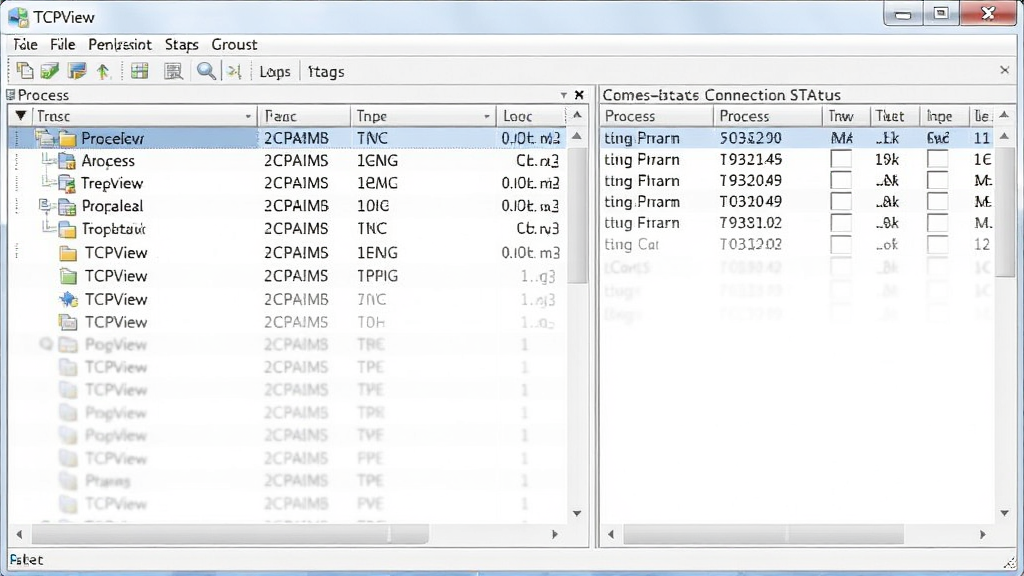Open the Trnsc column header dropdown arrow
The image size is (1024, 576).
coord(248,116)
